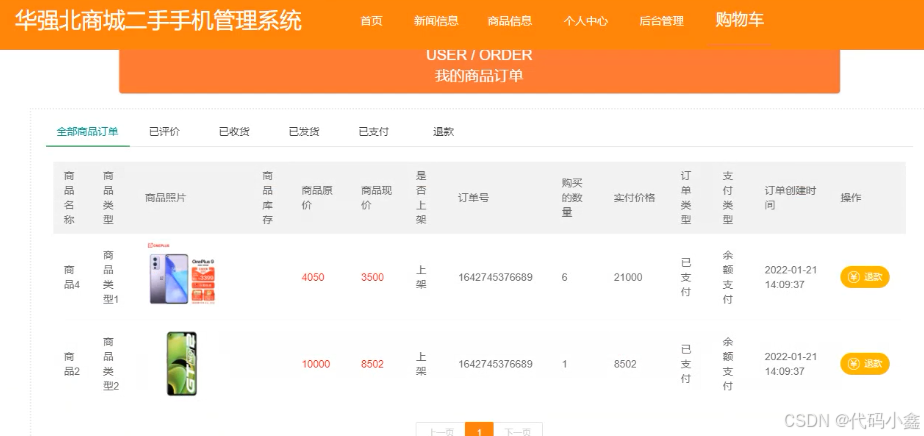Click the 订单创建时间 column header
Viewport: 924px width, 436px height.
(x=790, y=198)
